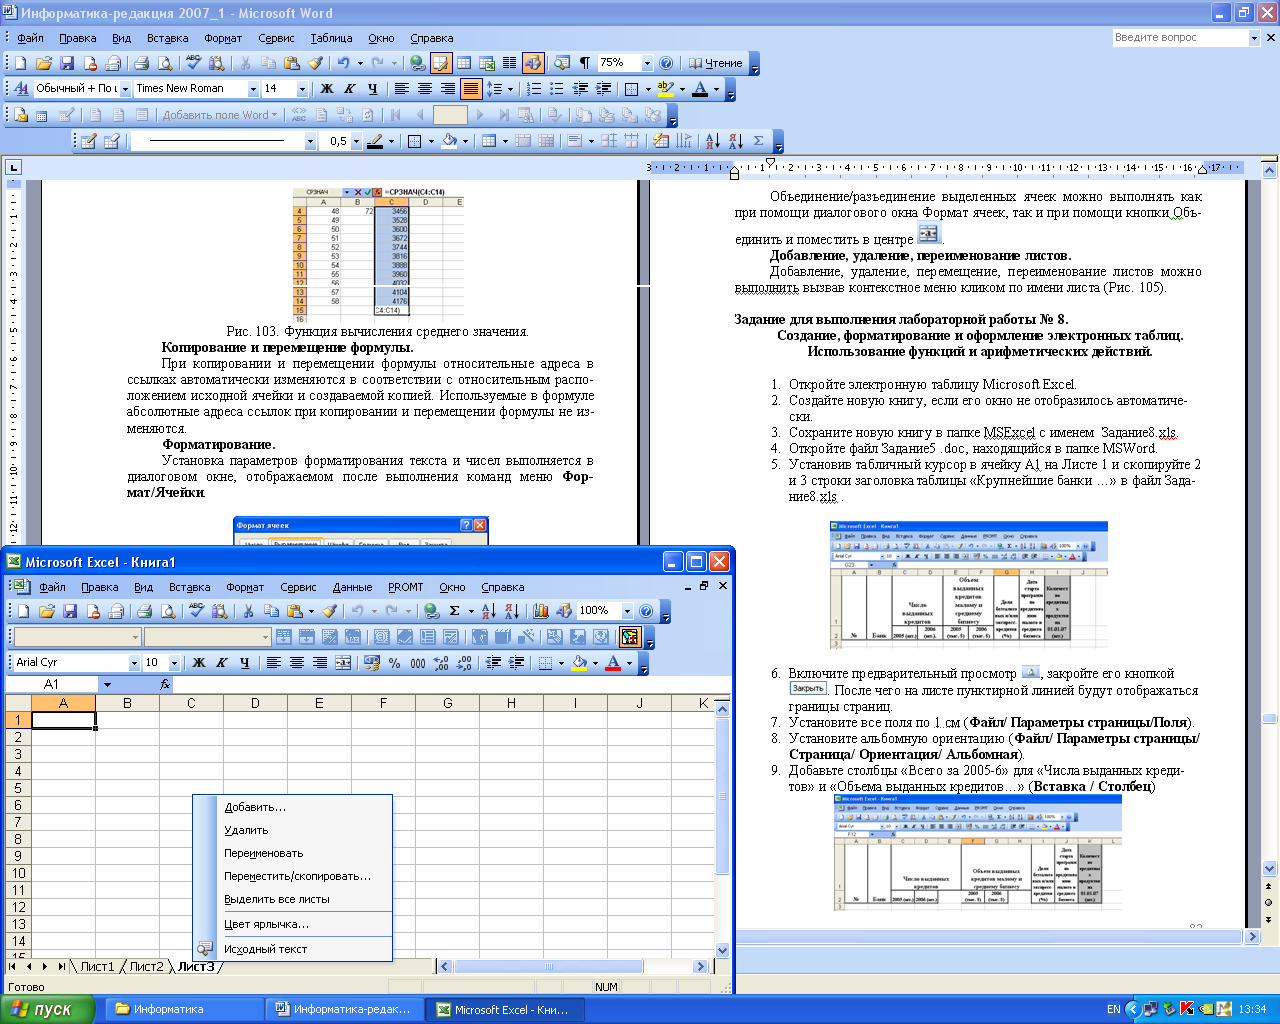Open Word font size 14 dropdown
Screen dimensions: 1280x1024
click(x=302, y=89)
